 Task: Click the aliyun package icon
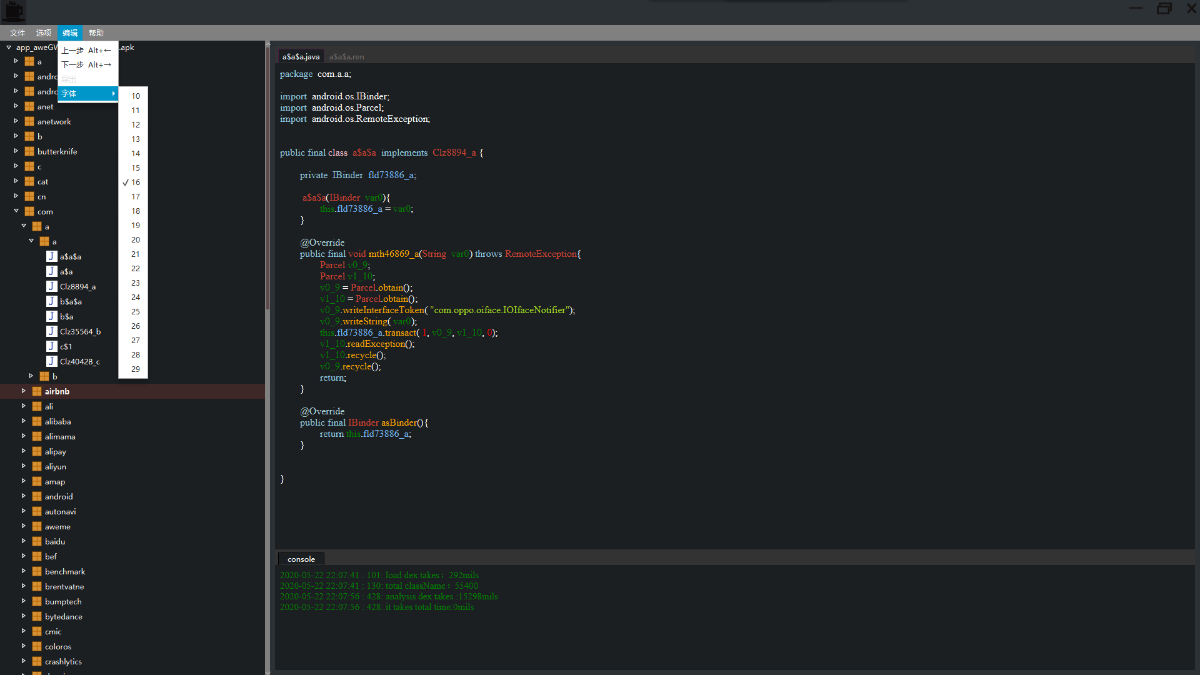[x=37, y=466]
